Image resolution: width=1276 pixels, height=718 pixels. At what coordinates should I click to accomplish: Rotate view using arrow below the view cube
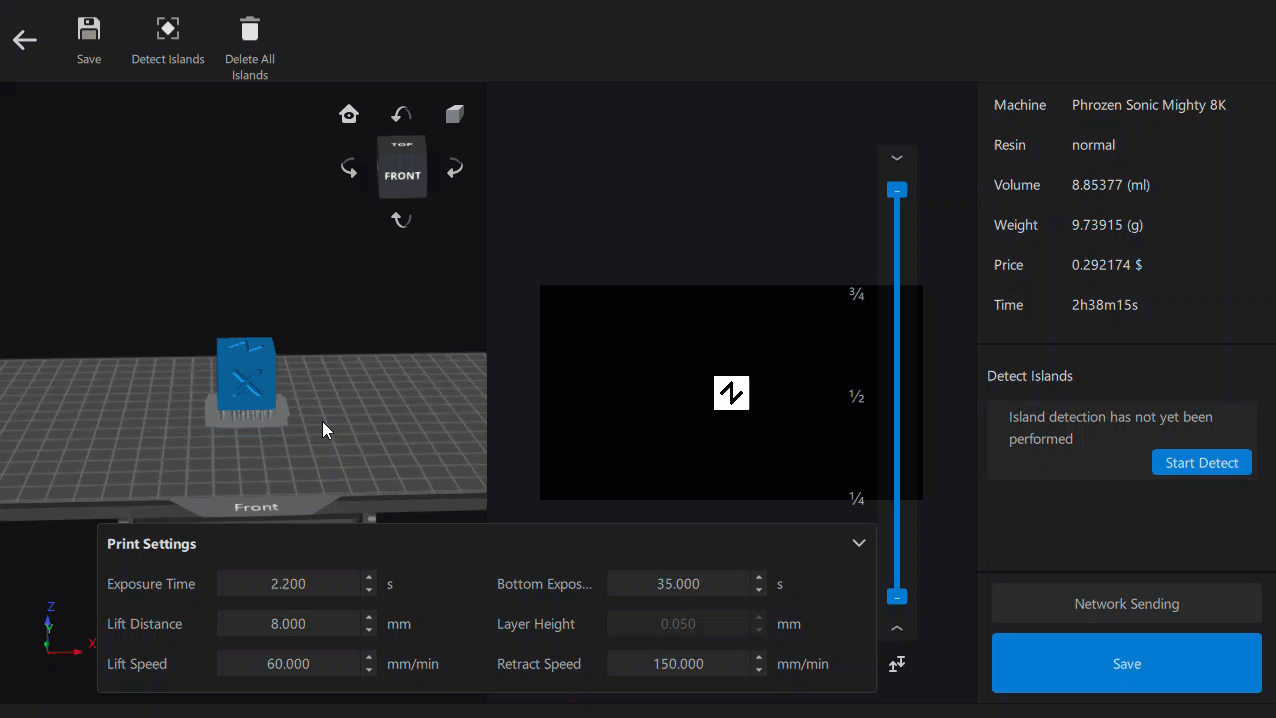click(x=402, y=220)
